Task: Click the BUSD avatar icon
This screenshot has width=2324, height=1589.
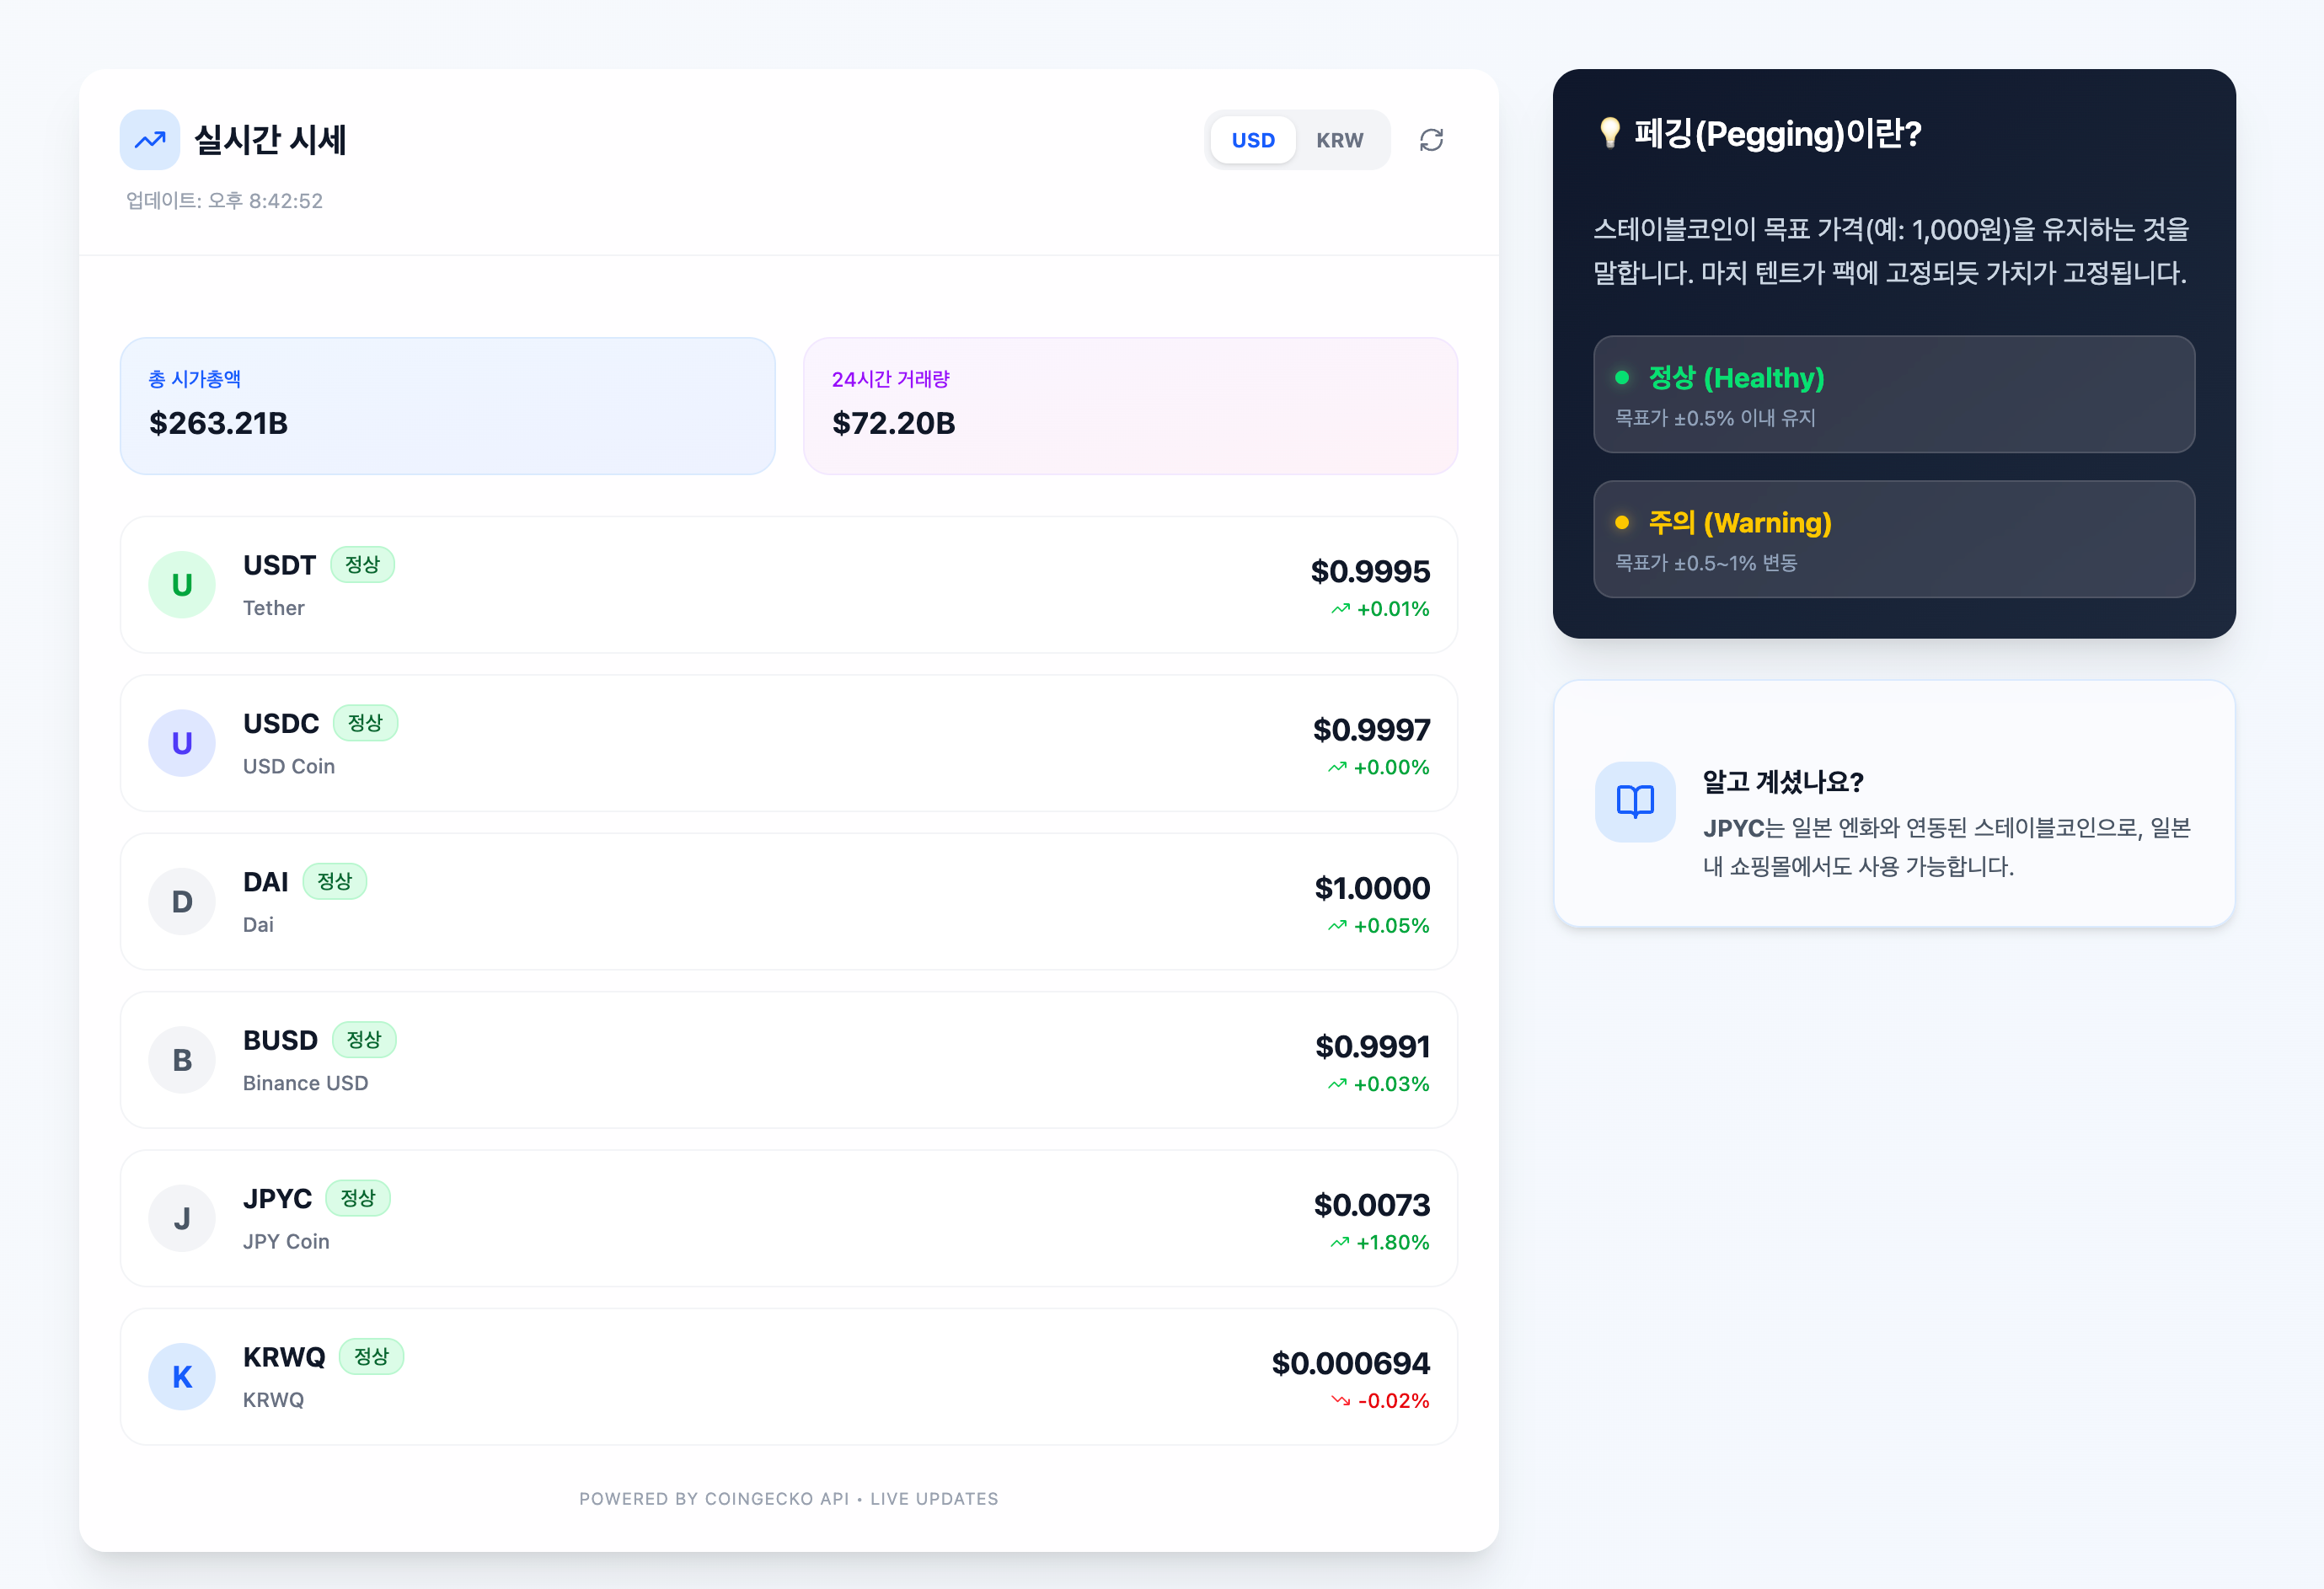Action: [182, 1060]
